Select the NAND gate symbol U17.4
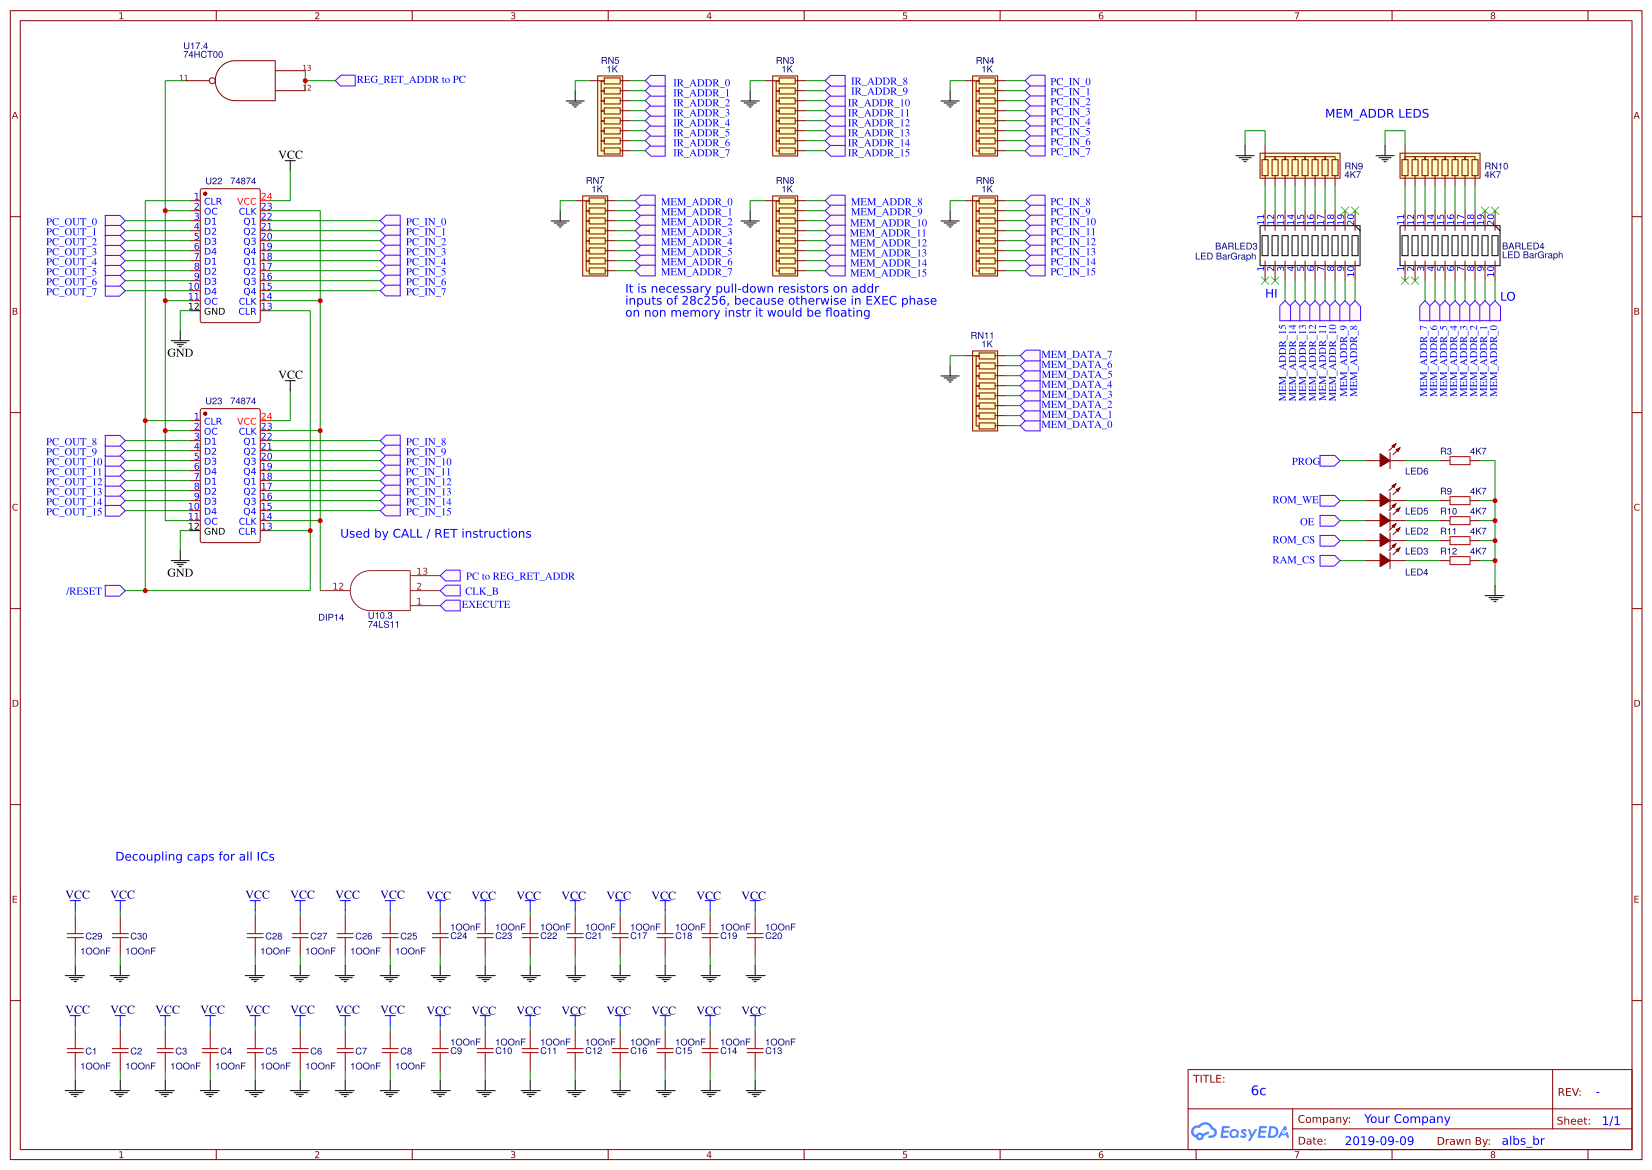 point(245,79)
